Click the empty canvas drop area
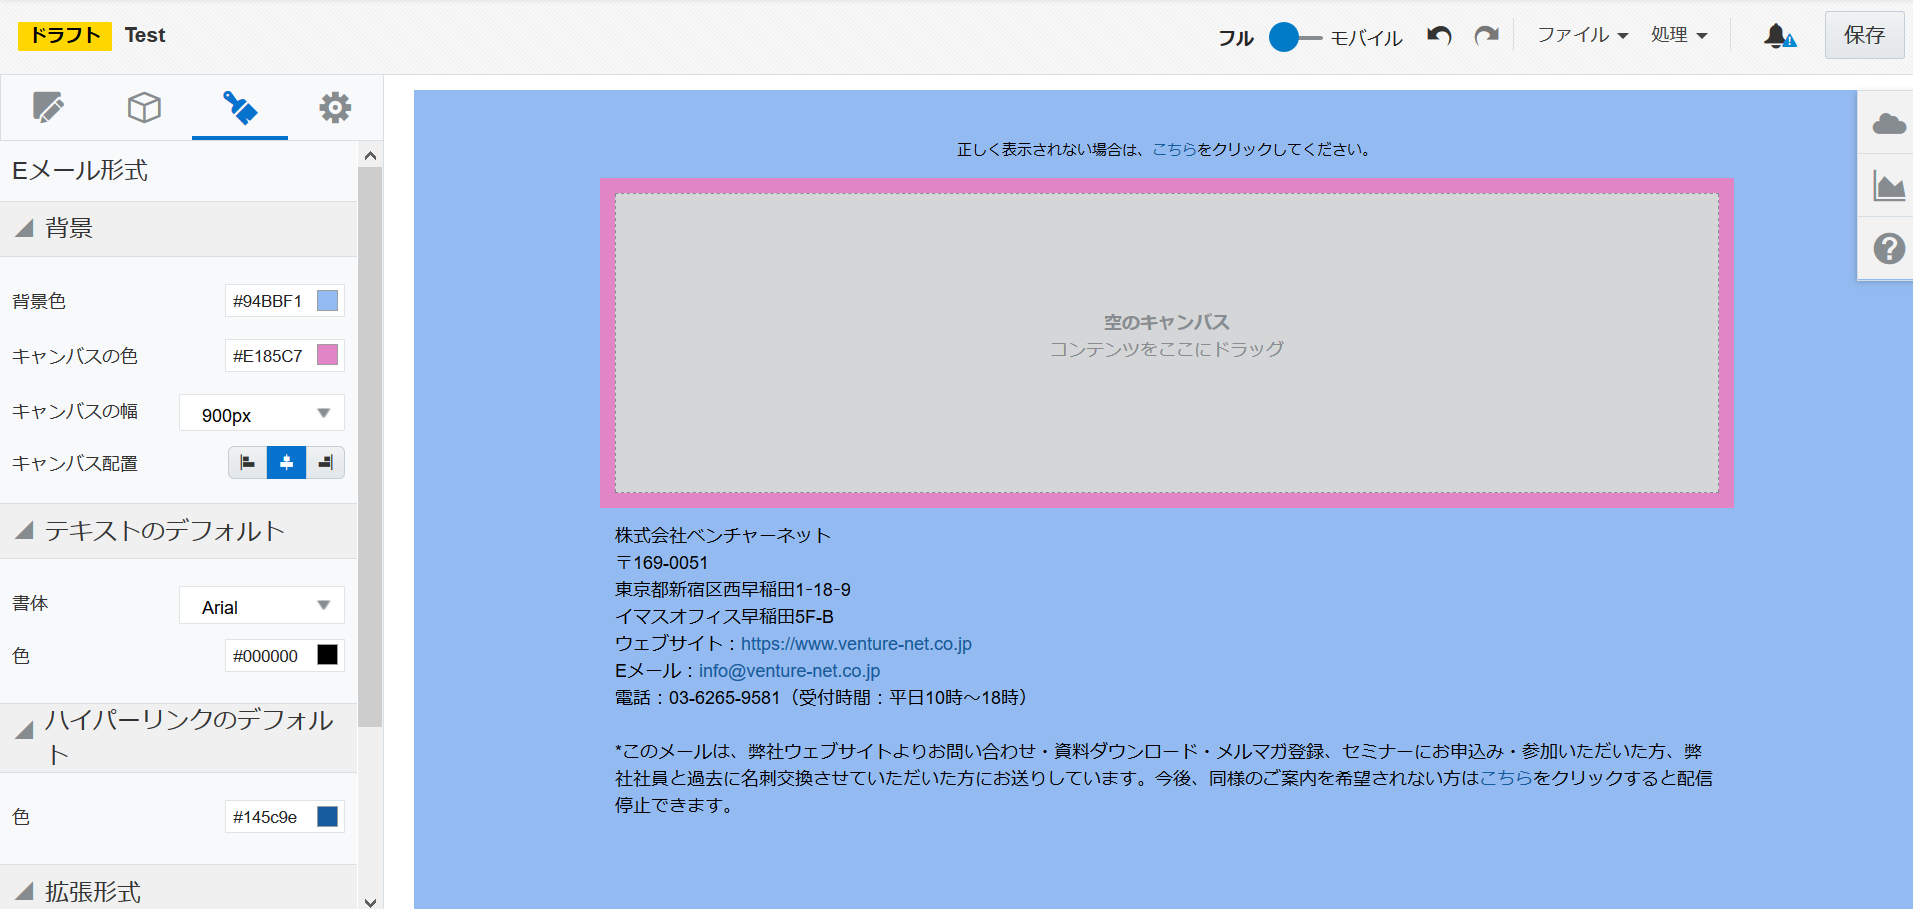Image resolution: width=1913 pixels, height=909 pixels. coord(1167,343)
